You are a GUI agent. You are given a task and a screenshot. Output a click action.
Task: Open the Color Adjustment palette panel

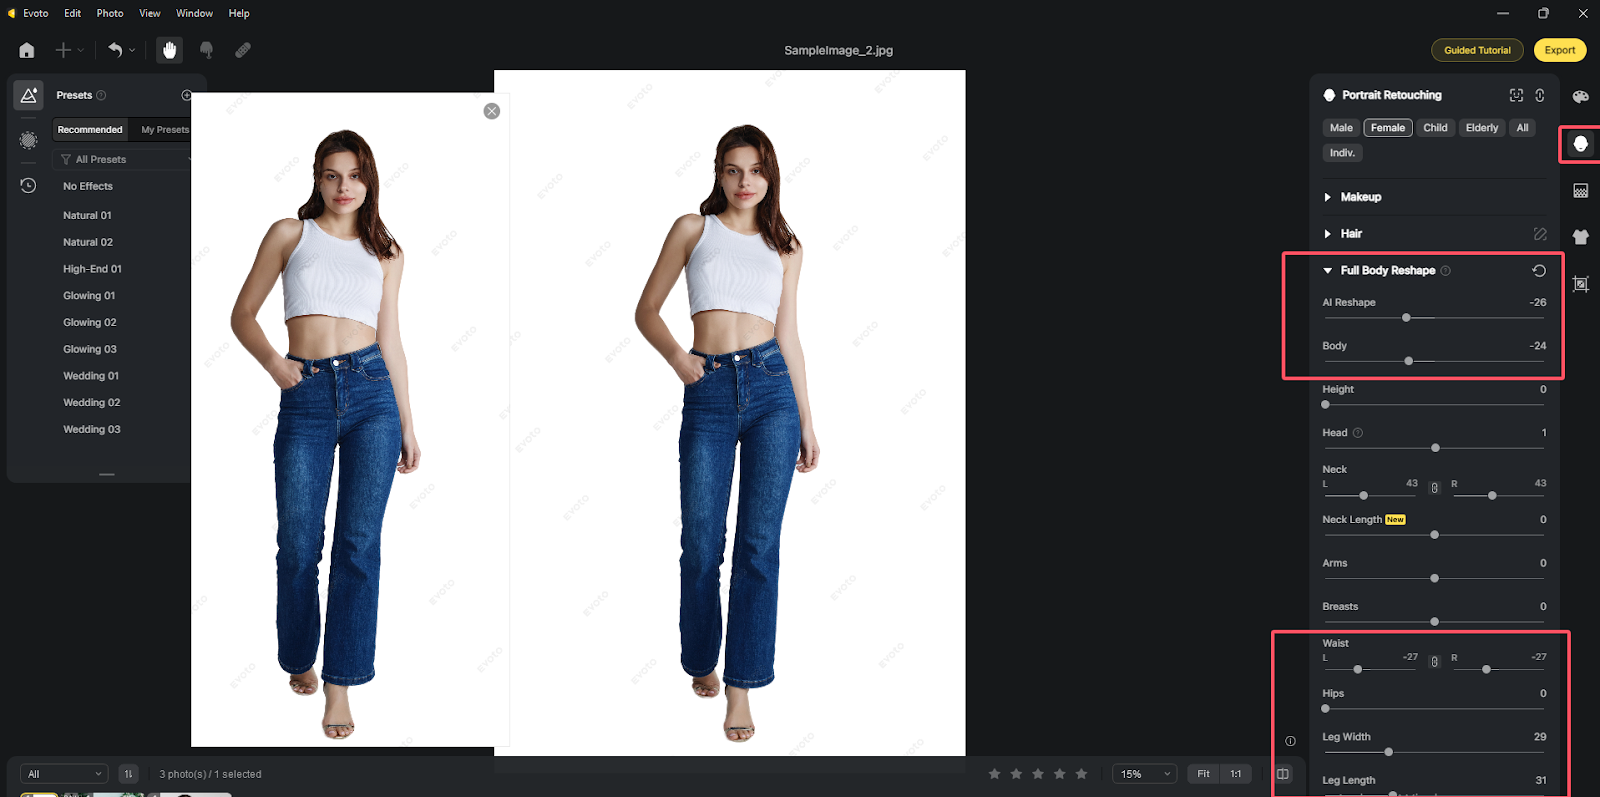tap(1580, 97)
